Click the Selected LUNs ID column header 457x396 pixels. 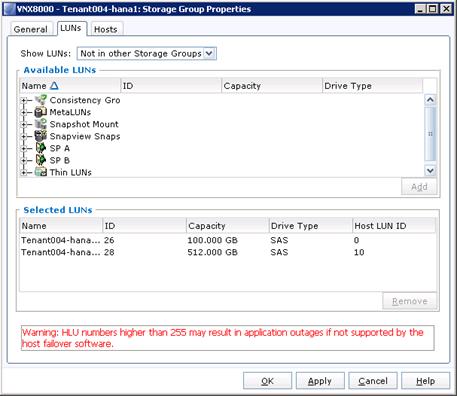(144, 226)
